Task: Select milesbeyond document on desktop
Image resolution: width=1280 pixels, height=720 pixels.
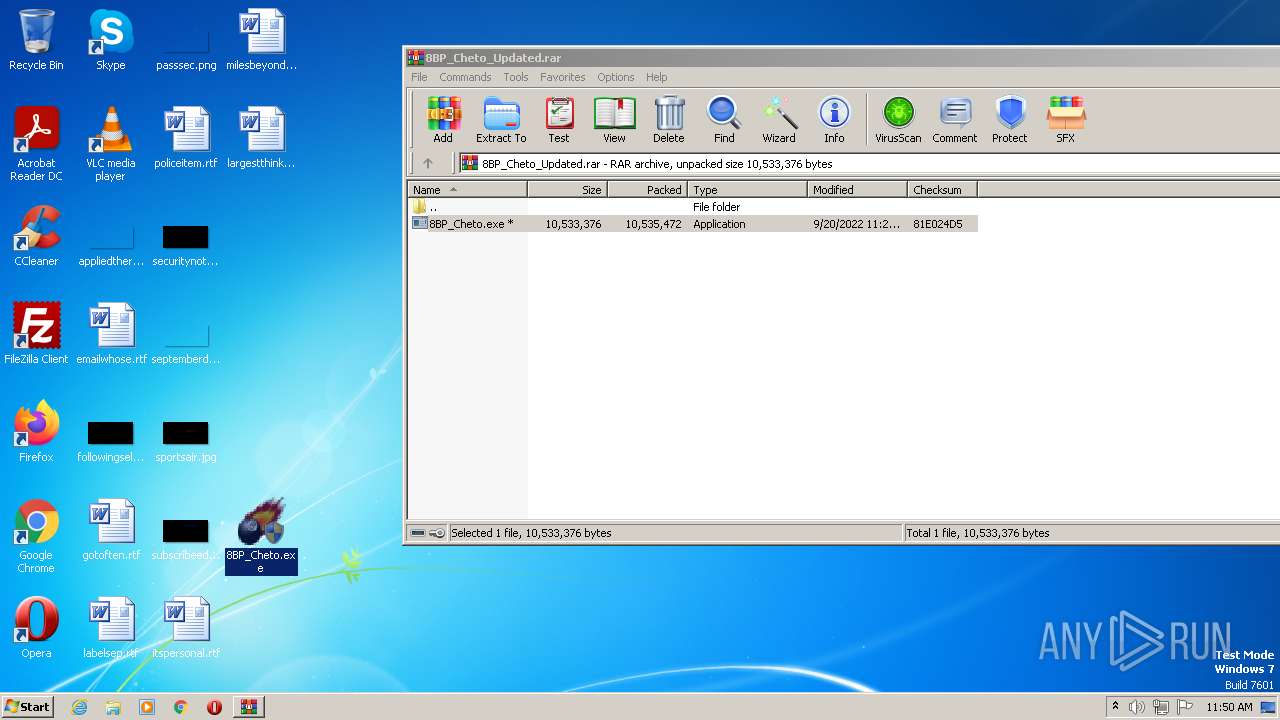Action: tap(261, 40)
